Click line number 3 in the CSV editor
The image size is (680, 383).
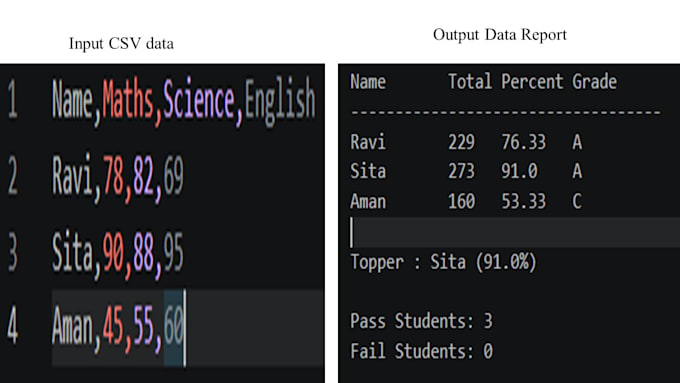click(13, 252)
